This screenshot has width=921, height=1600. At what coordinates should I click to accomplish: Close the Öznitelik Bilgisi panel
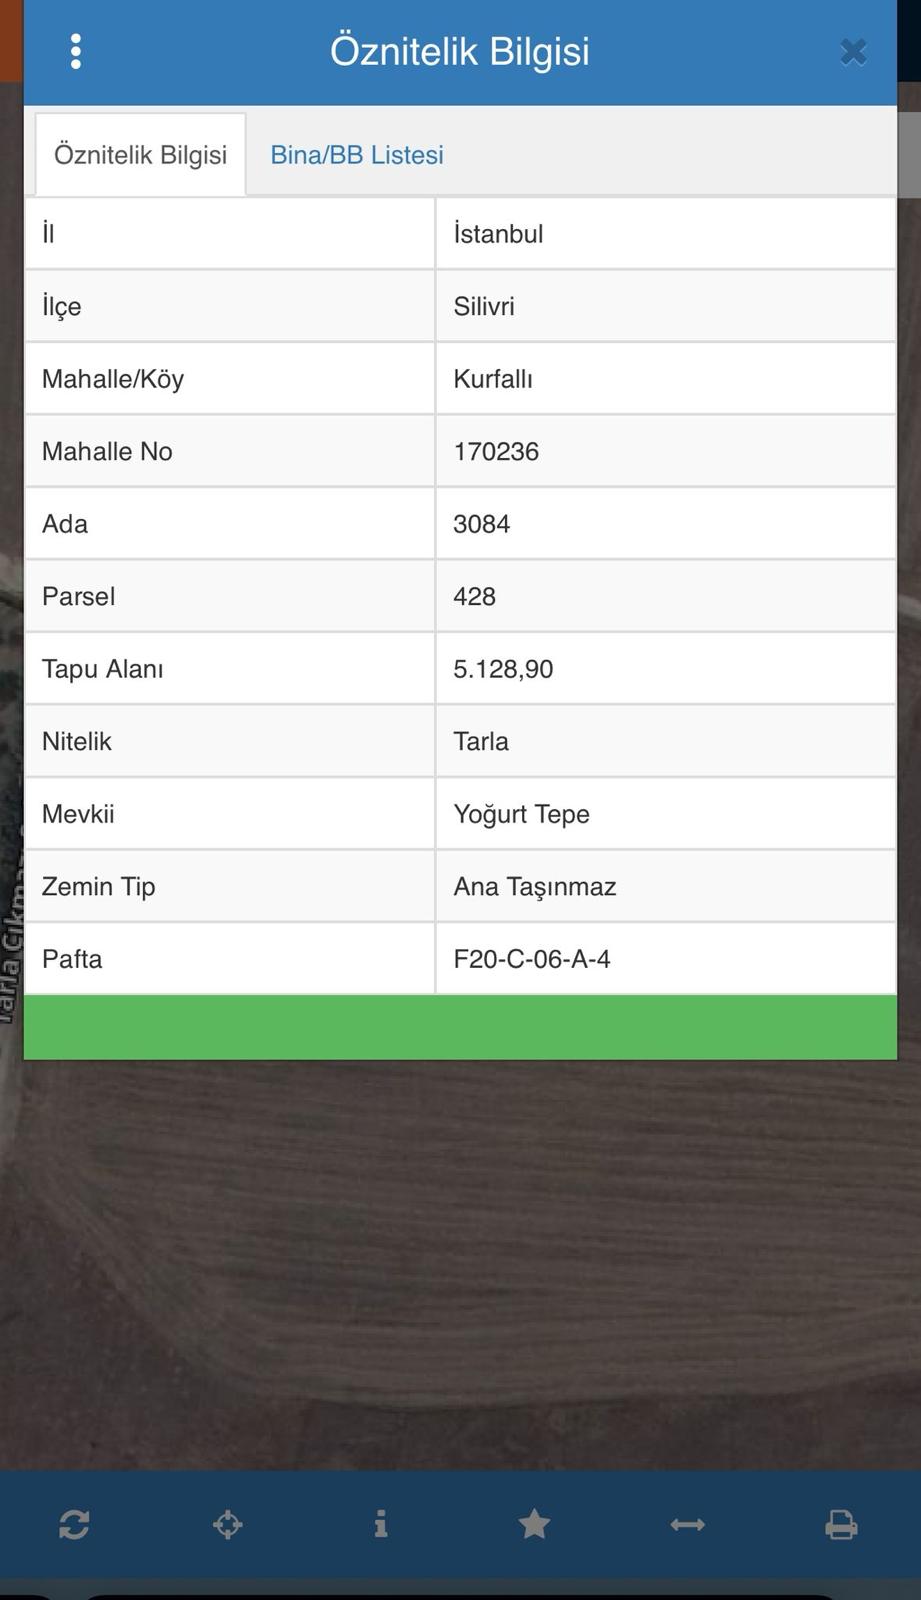tap(853, 52)
